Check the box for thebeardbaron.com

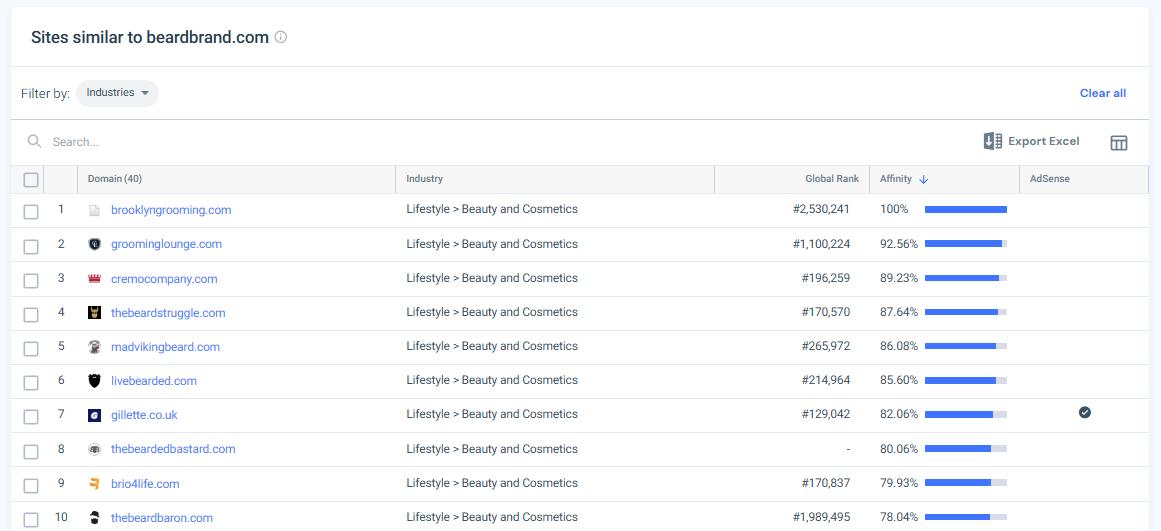30,520
